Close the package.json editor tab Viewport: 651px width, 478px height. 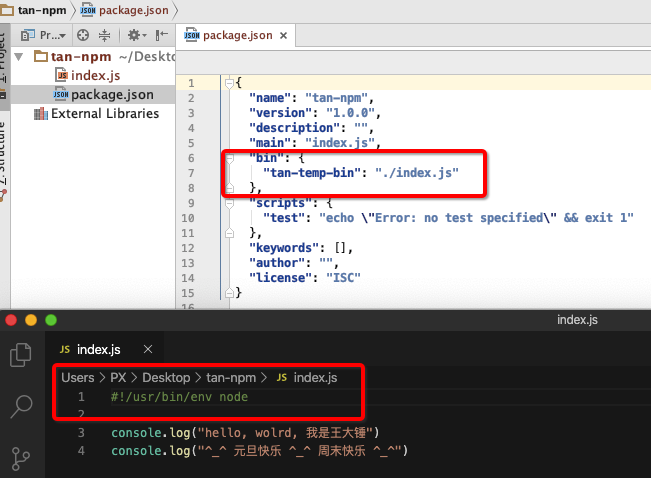click(283, 36)
